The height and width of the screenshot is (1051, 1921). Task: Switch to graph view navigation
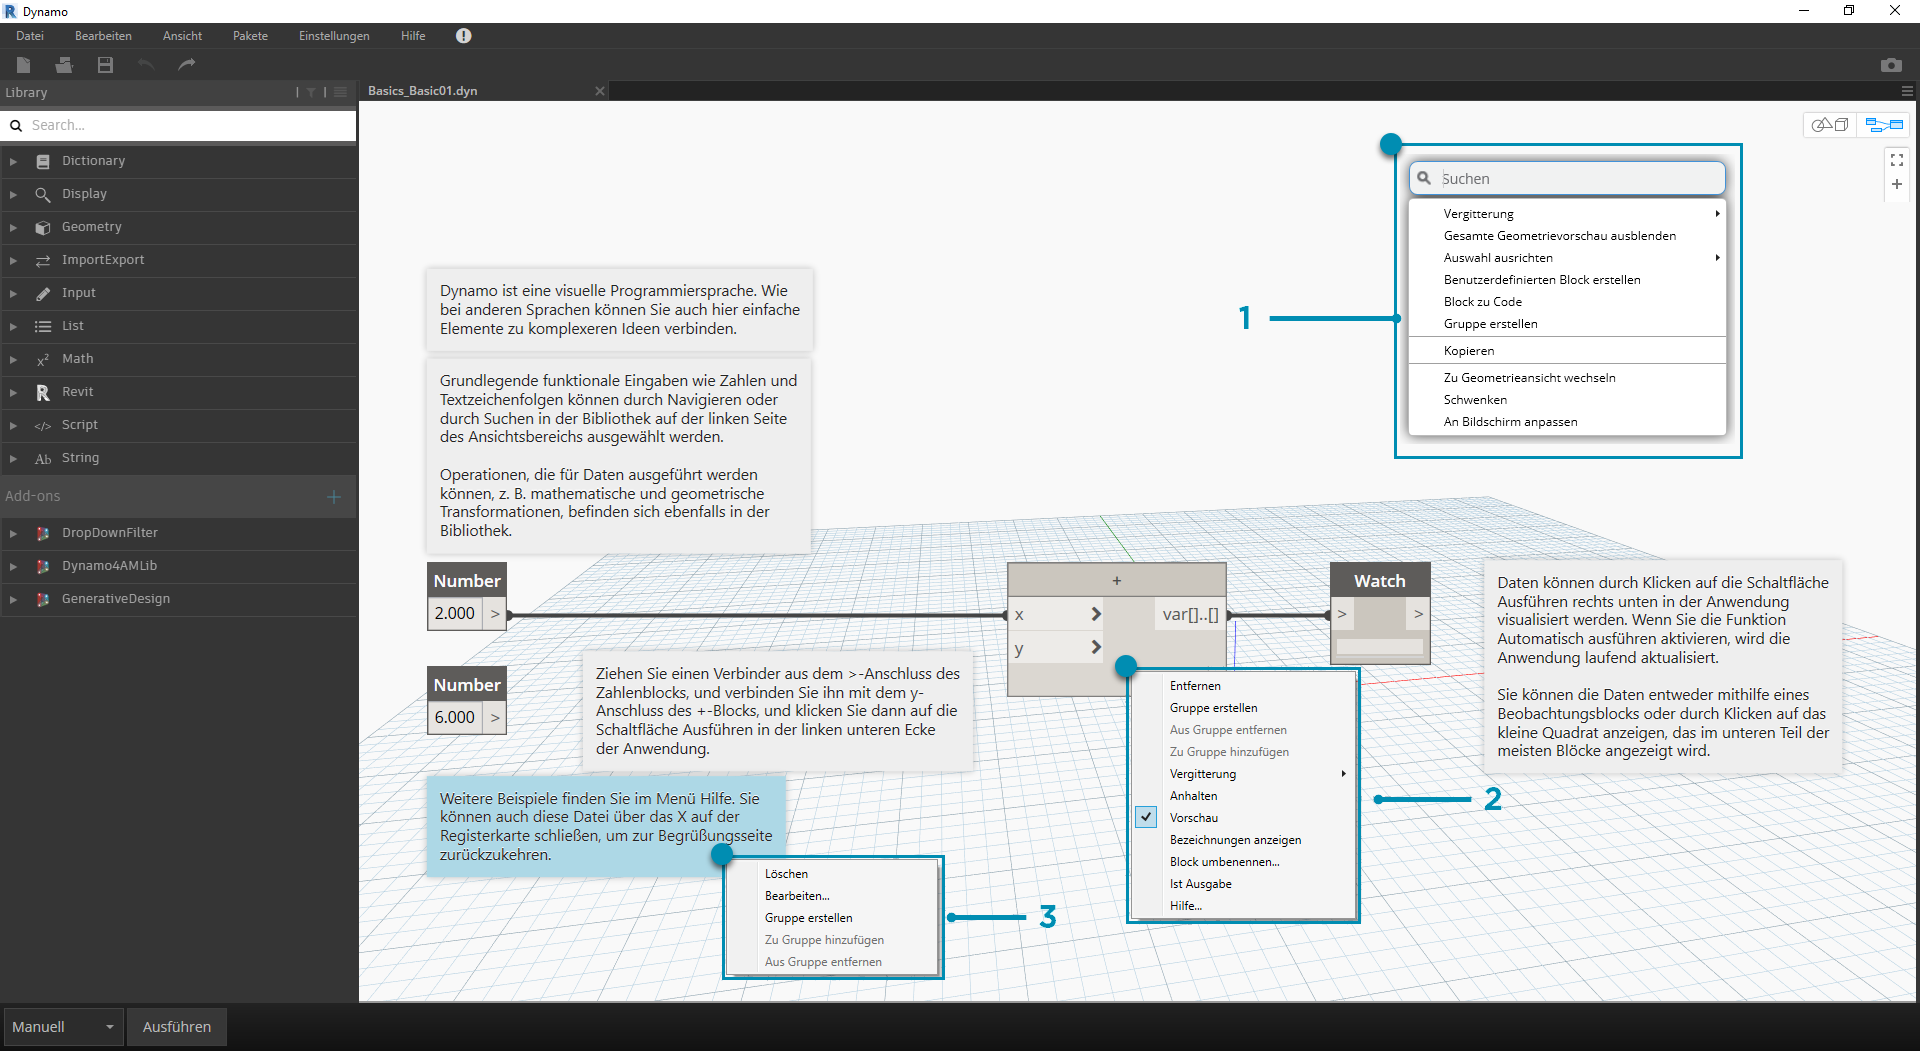click(x=1883, y=125)
